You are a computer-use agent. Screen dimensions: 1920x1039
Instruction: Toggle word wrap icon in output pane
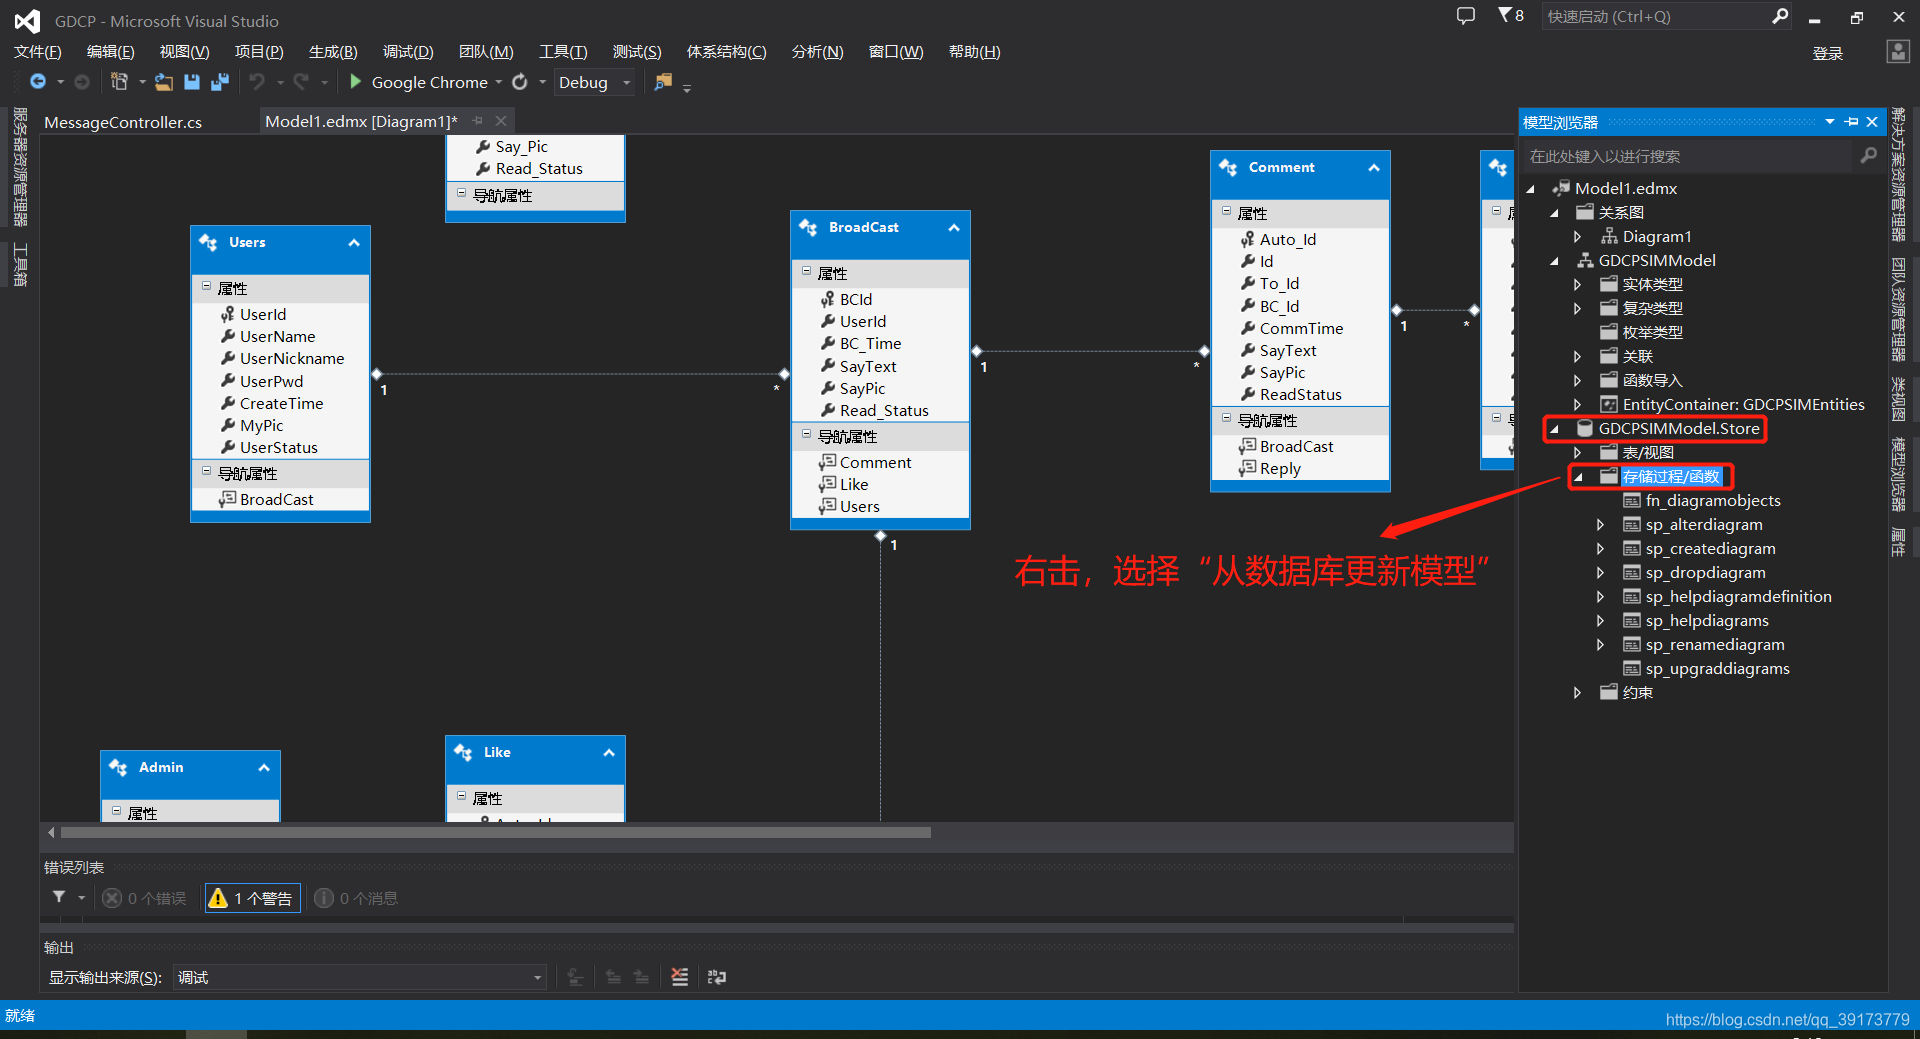[x=717, y=977]
